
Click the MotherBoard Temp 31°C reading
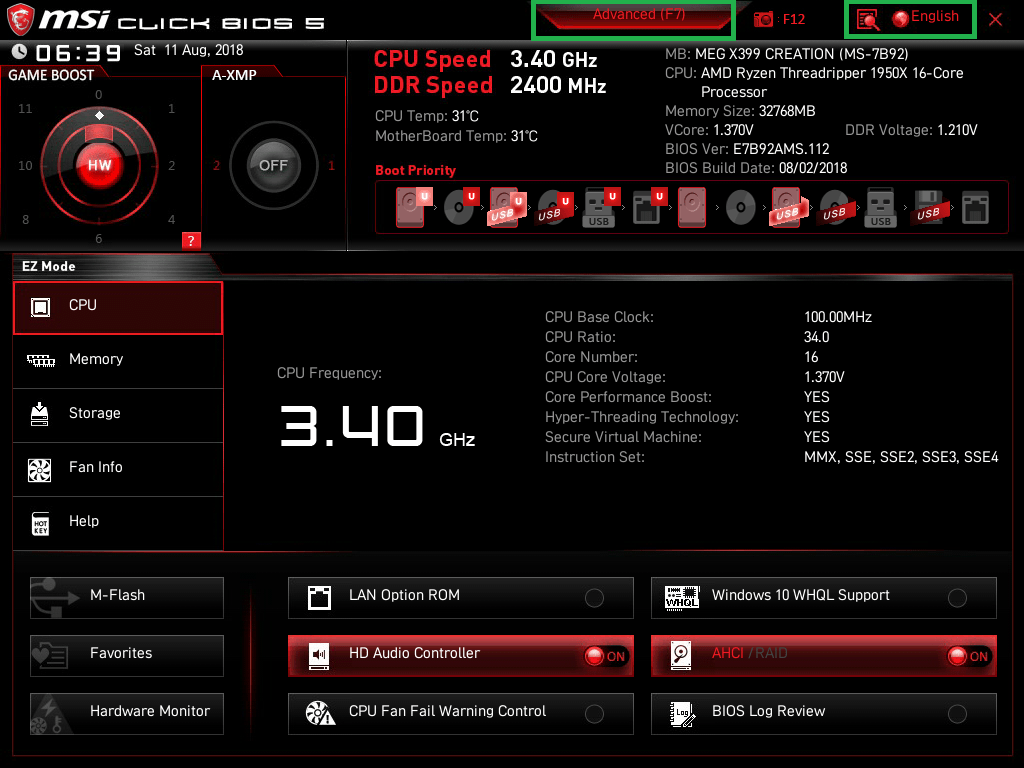(456, 136)
